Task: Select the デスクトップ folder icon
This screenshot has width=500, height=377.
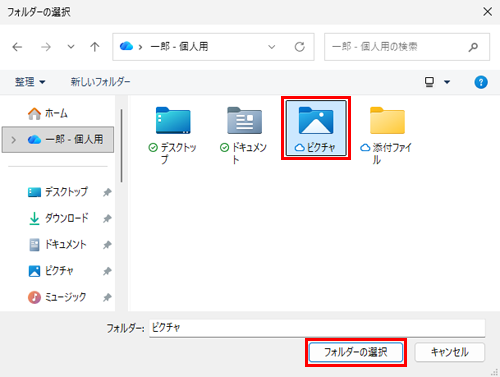Action: [x=173, y=120]
